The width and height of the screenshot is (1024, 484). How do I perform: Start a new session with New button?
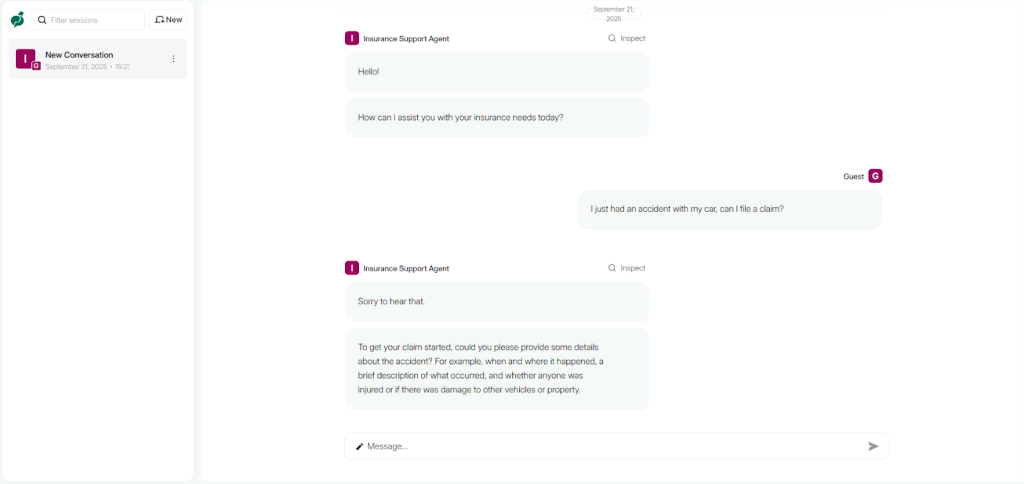(x=168, y=20)
